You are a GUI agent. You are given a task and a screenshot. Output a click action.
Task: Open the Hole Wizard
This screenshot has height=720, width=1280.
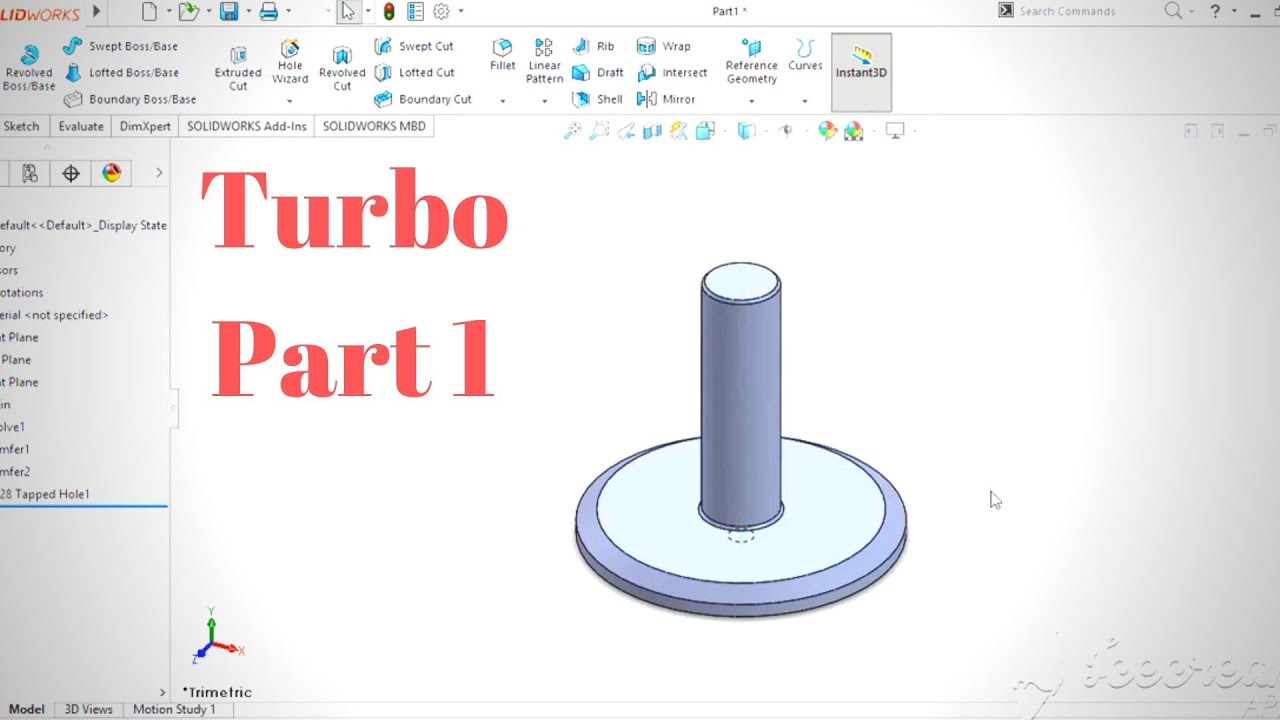290,62
